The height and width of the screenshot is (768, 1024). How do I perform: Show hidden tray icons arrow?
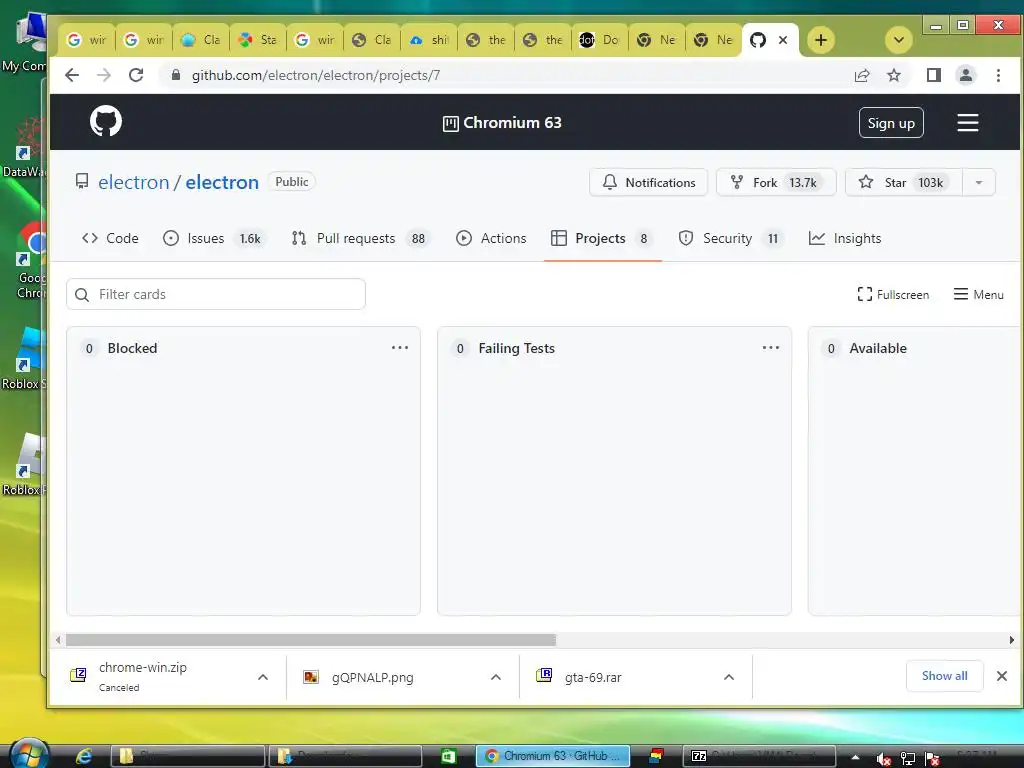point(856,758)
